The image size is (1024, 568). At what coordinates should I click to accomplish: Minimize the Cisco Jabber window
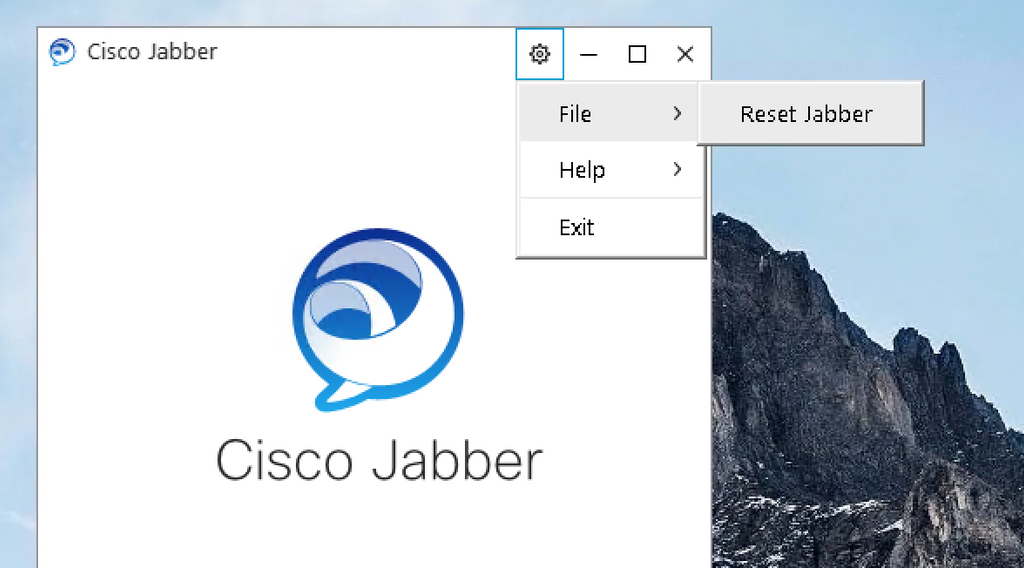pyautogui.click(x=589, y=54)
